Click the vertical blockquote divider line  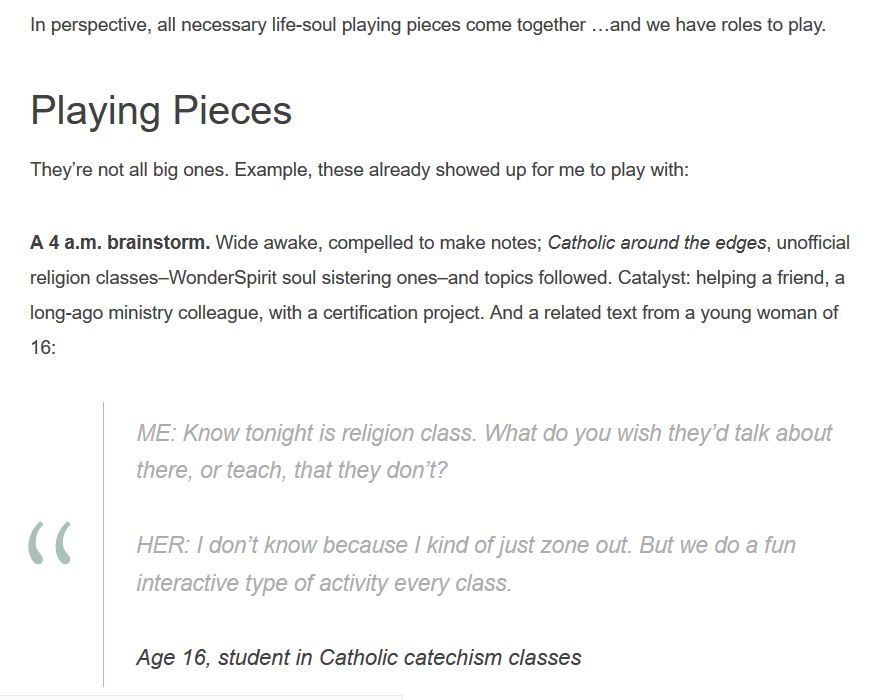[103, 544]
